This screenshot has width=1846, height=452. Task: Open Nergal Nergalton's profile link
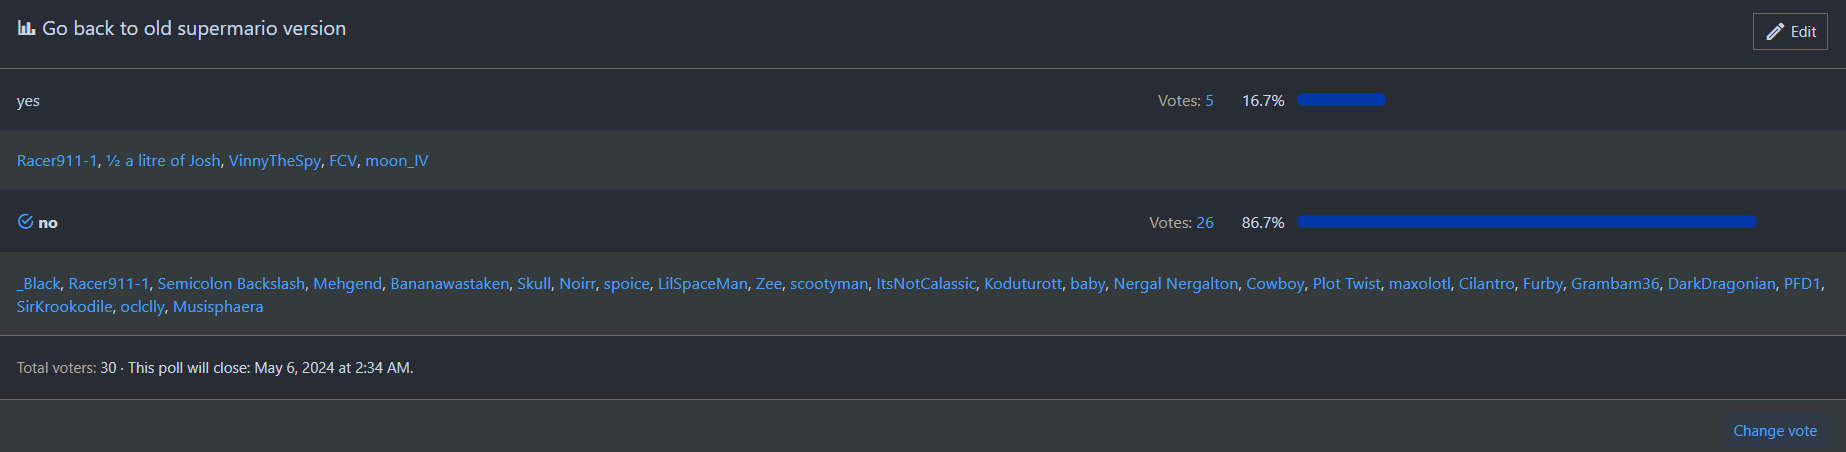click(x=1175, y=284)
